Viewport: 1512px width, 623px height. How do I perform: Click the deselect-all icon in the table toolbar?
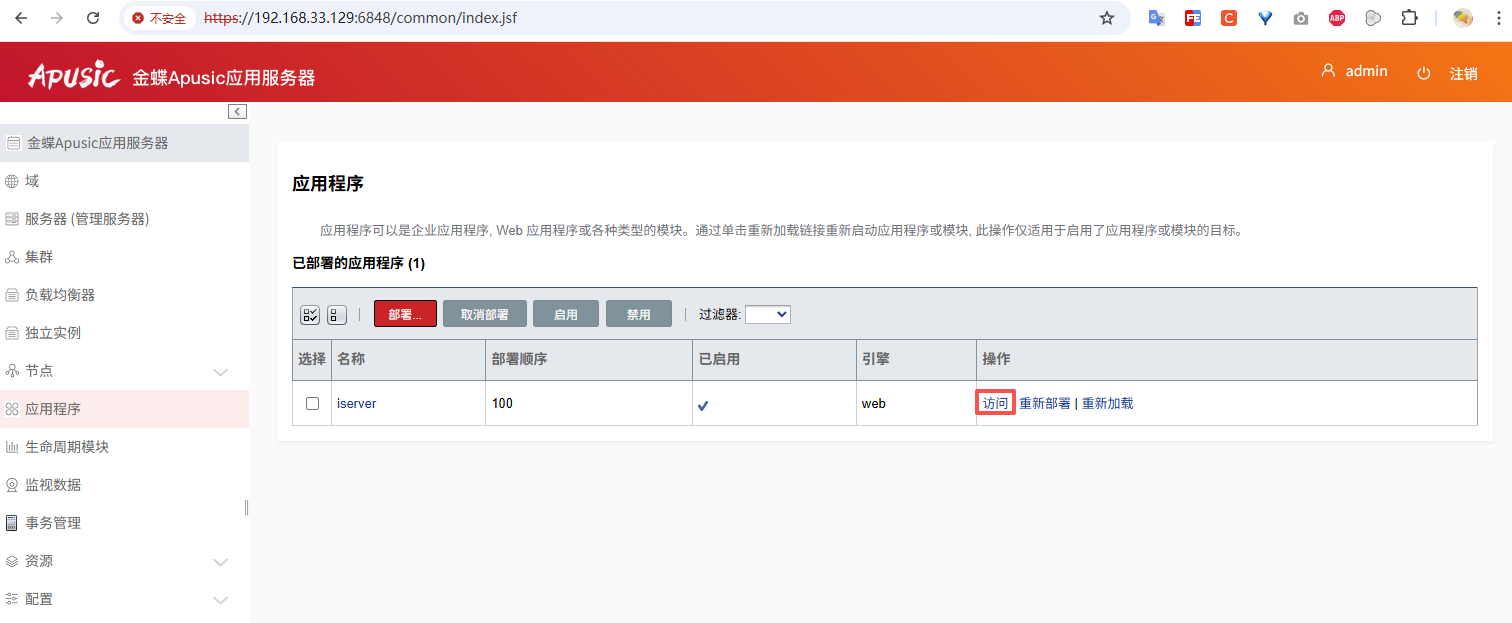(337, 314)
